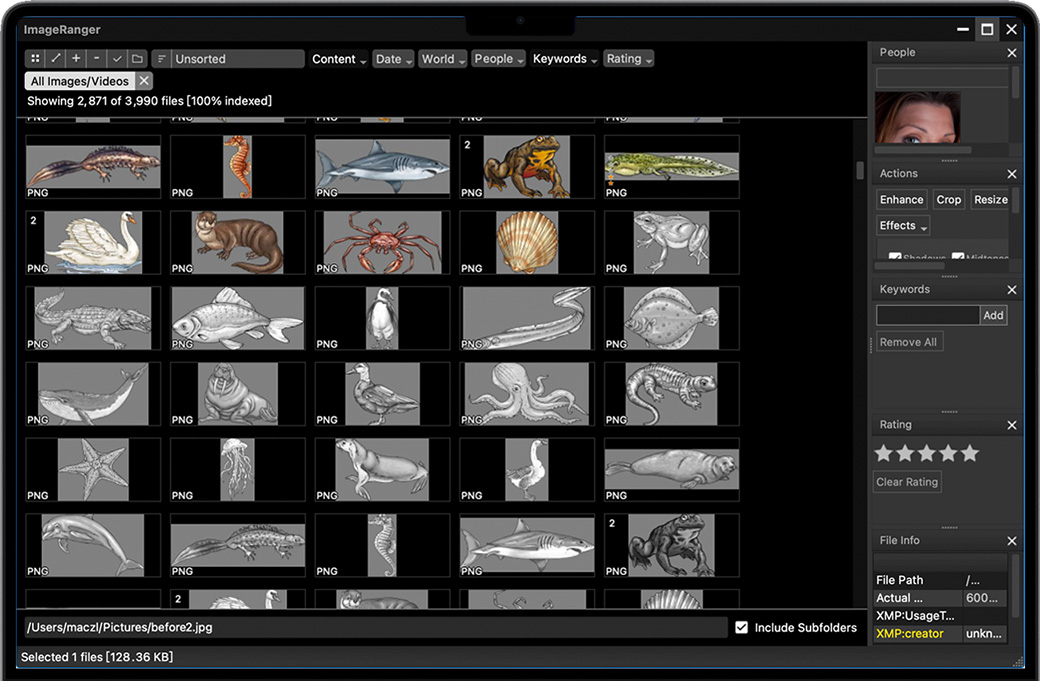Click the minus icon to shrink thumbnails
The height and width of the screenshot is (681, 1040).
click(x=96, y=59)
